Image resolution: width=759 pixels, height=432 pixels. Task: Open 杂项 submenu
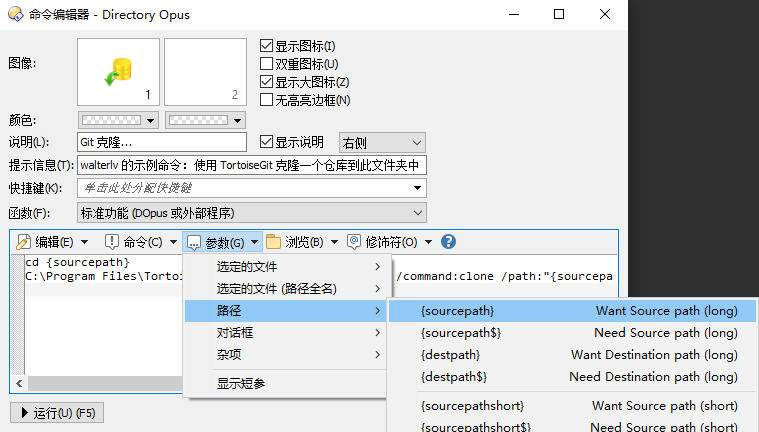click(x=286, y=355)
